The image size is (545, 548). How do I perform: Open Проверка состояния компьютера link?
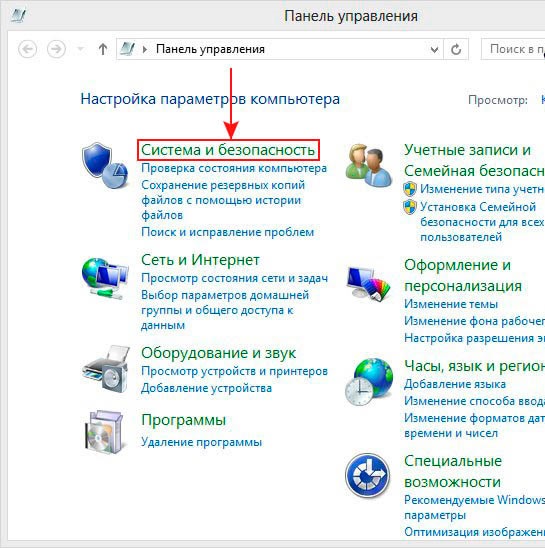click(234, 168)
